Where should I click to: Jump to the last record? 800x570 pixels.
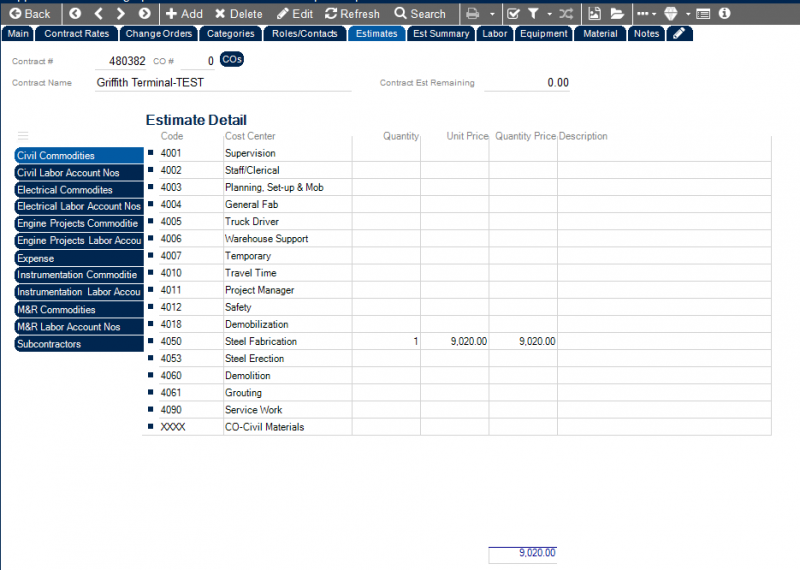(x=144, y=14)
